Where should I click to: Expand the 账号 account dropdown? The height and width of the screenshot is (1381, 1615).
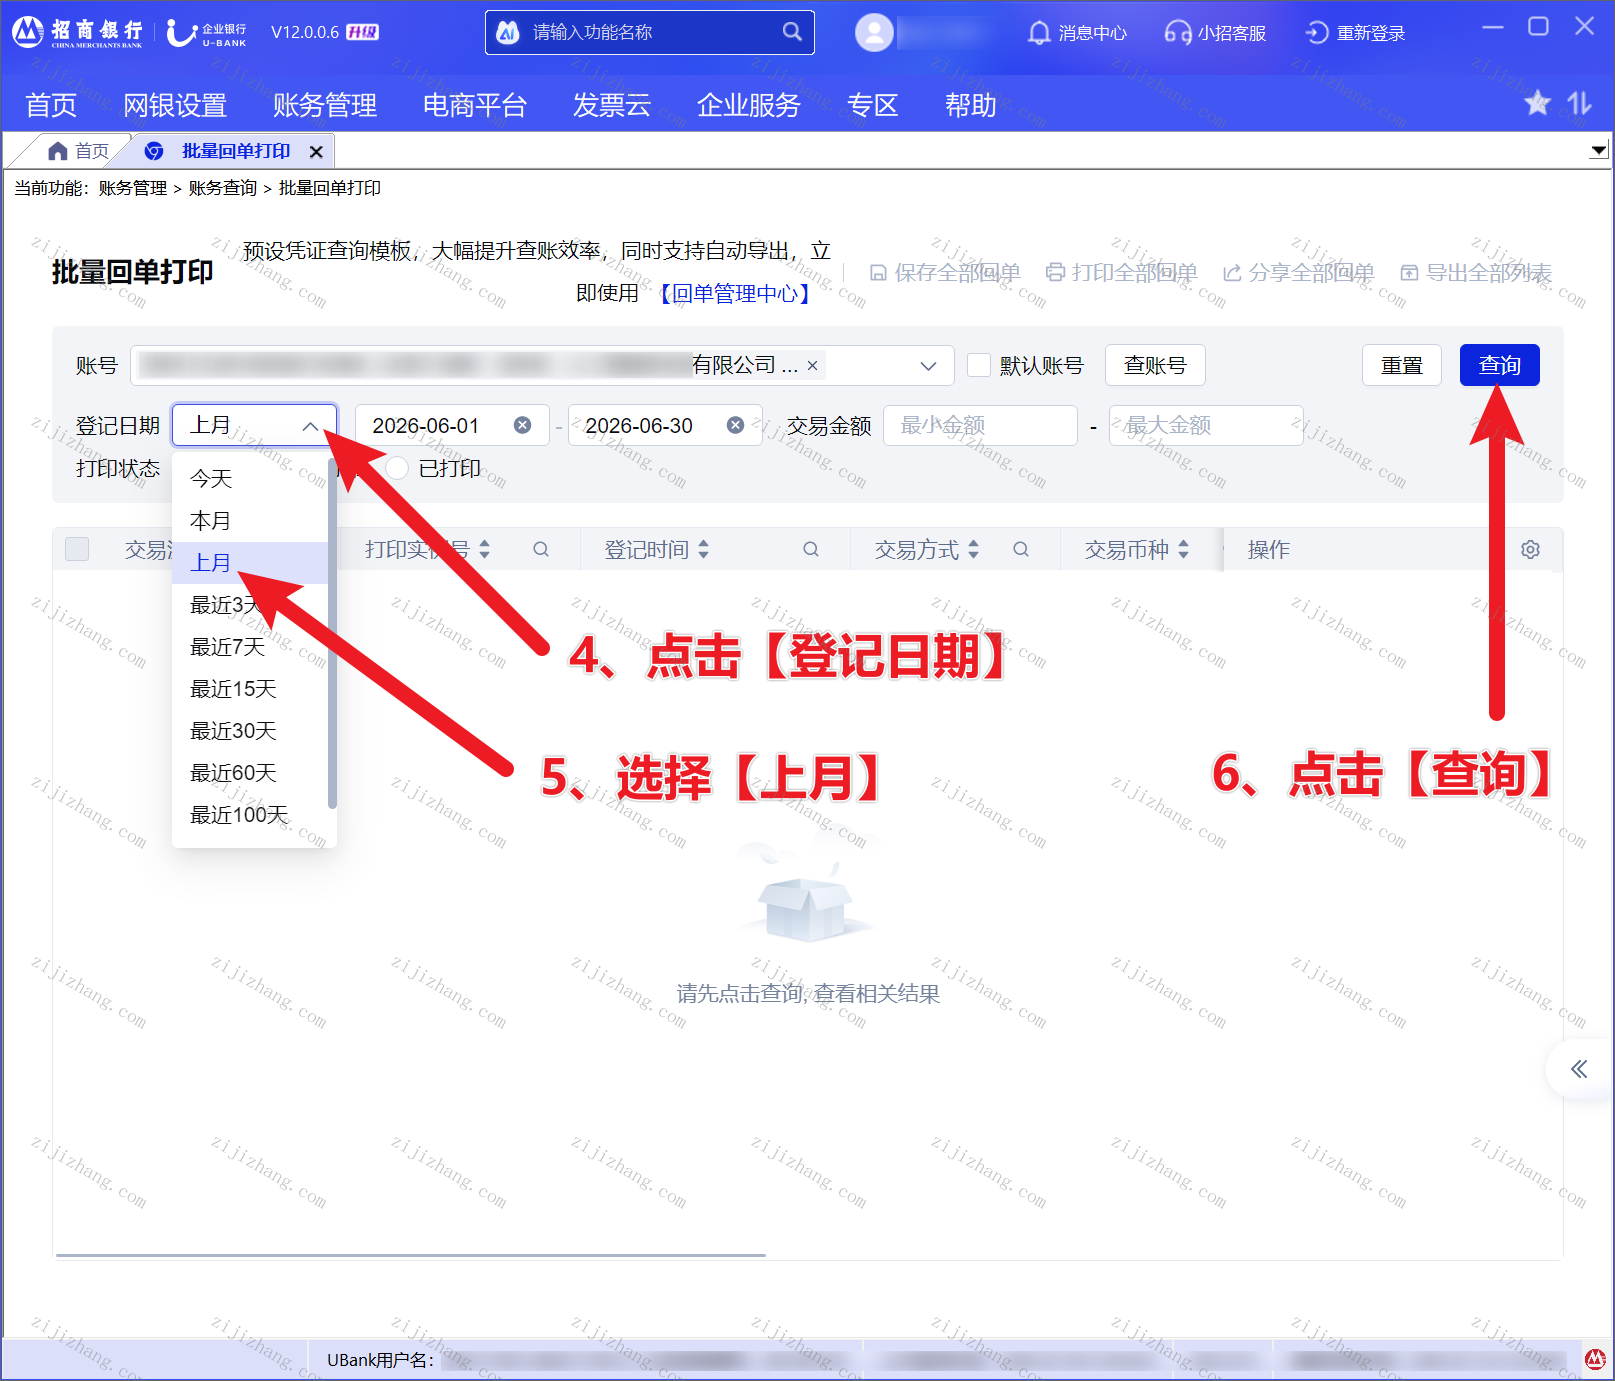(x=928, y=366)
